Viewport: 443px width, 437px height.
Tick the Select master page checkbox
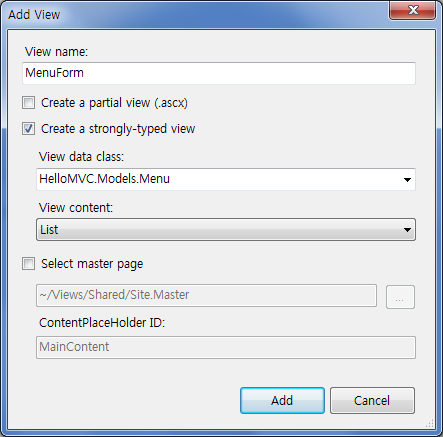[28, 264]
